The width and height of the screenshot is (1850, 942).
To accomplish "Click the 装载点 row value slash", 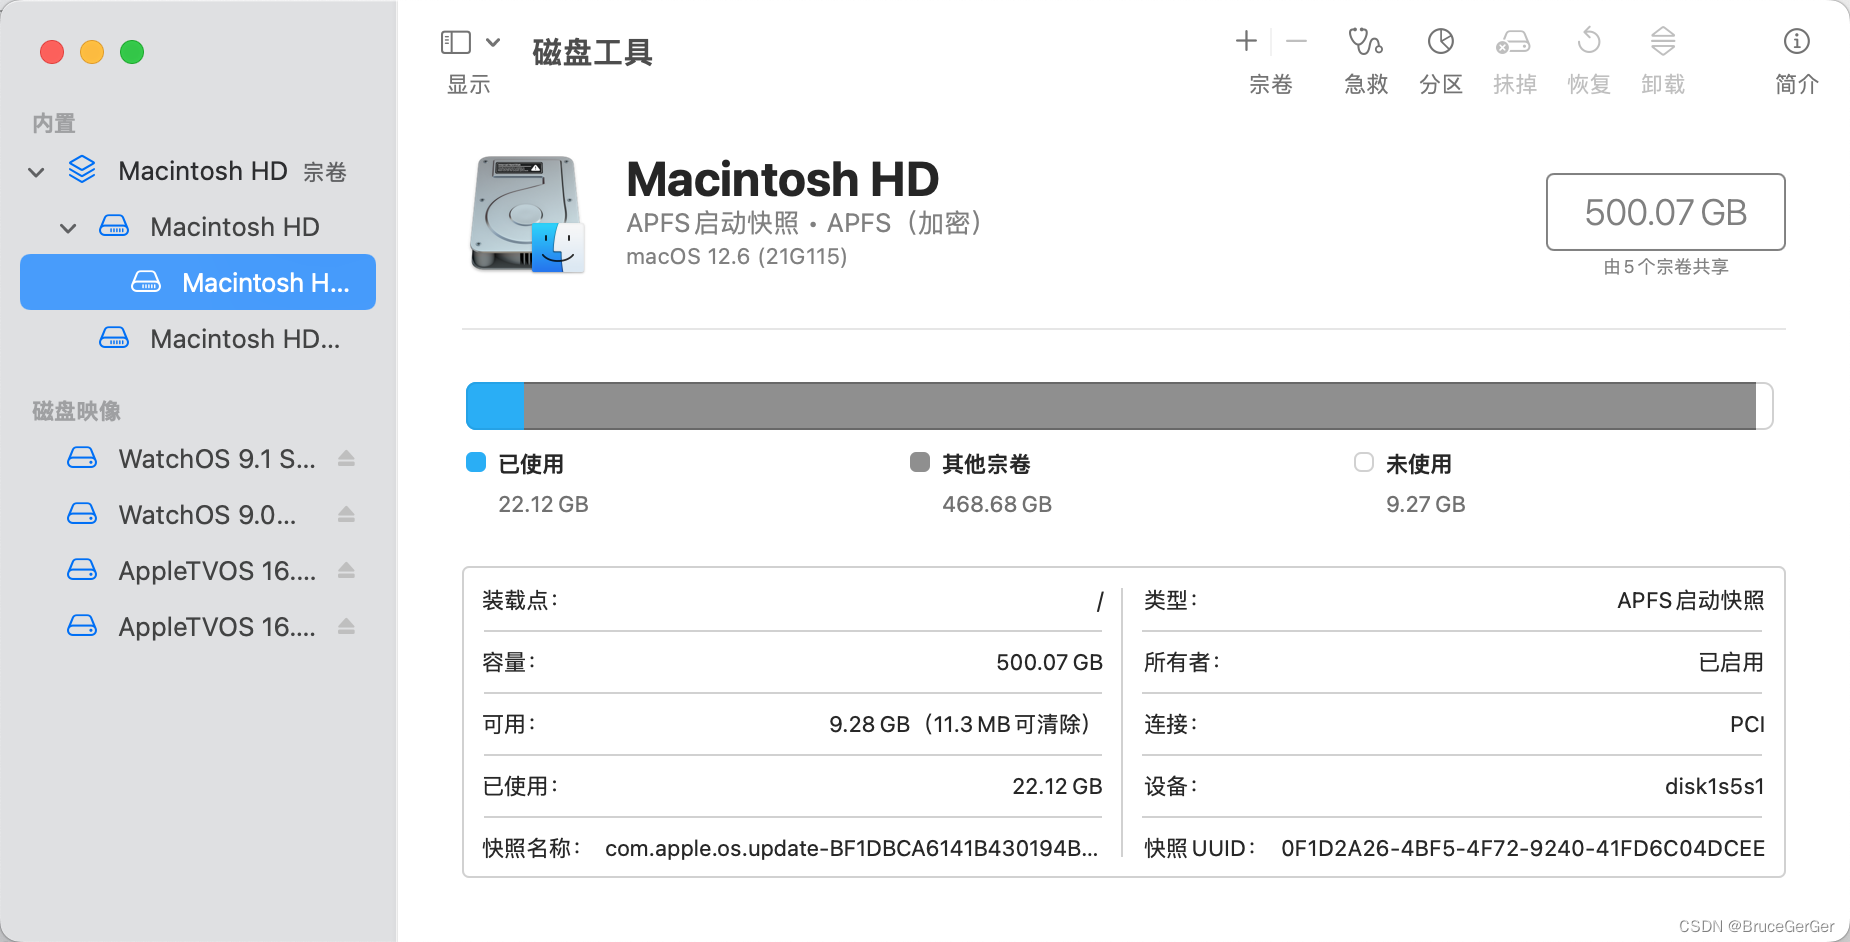I will (1099, 601).
